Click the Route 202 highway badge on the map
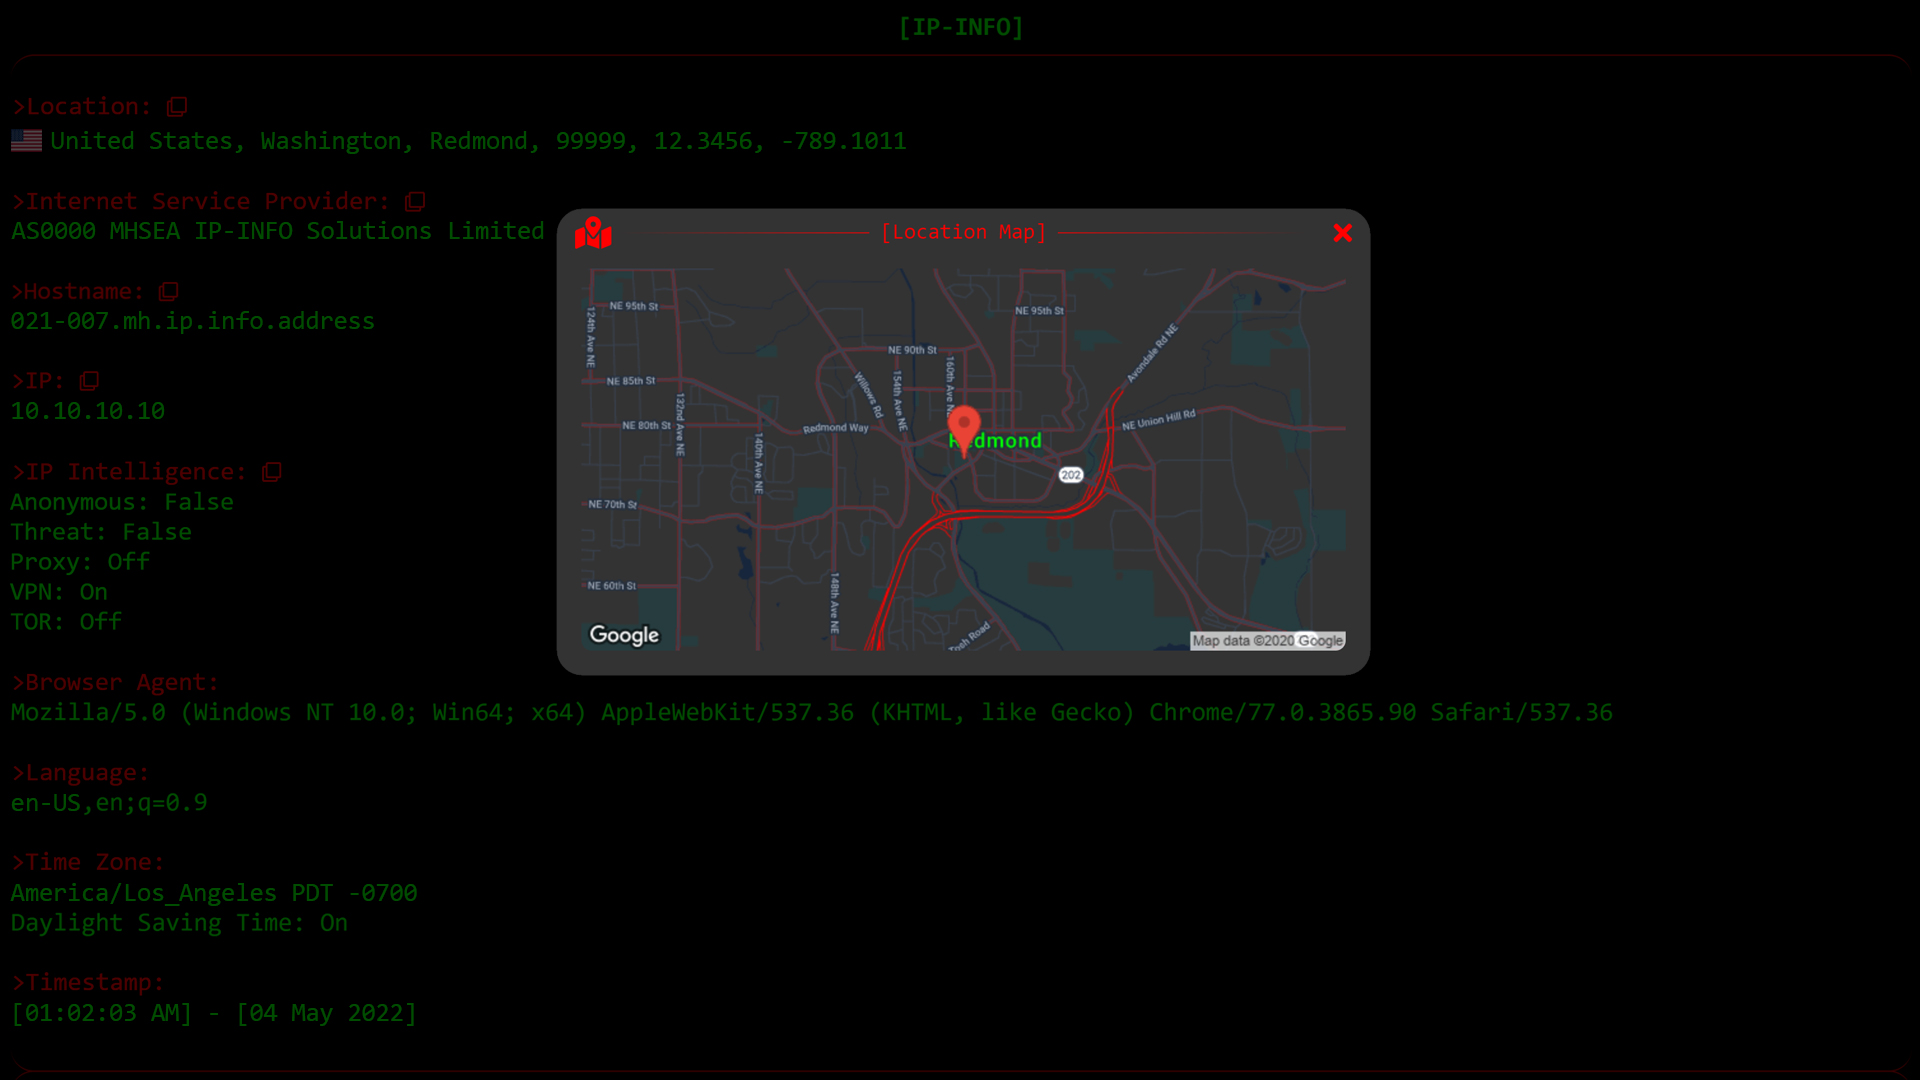 [1071, 474]
